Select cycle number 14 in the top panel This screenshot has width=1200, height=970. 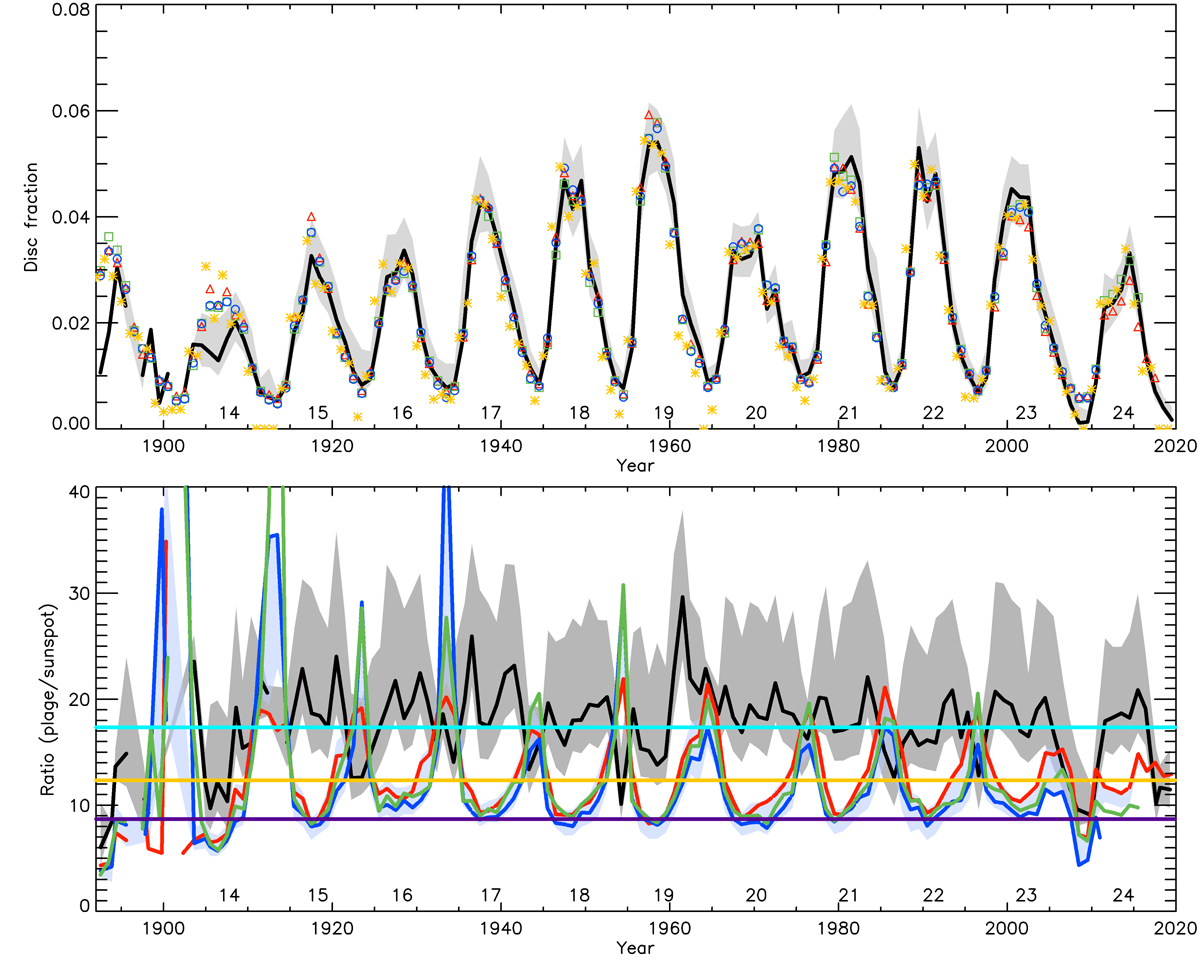228,413
